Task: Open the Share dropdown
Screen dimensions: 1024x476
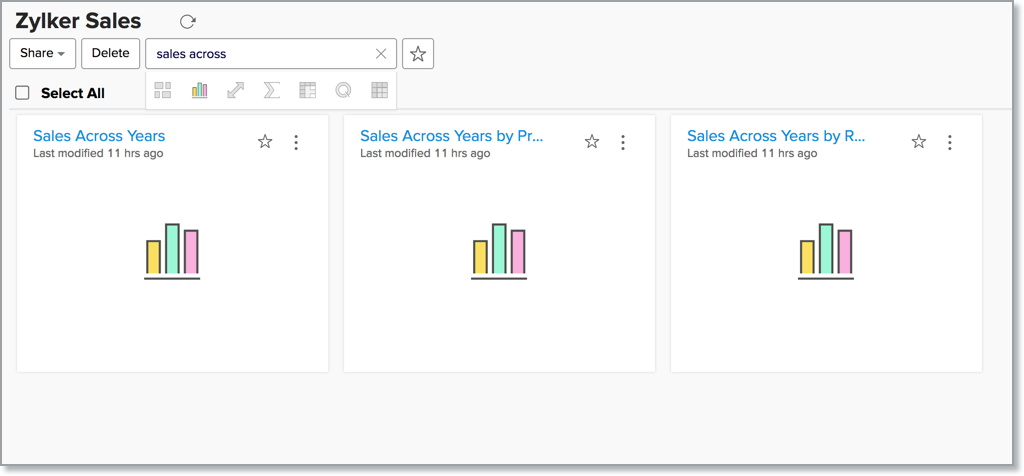Action: tap(42, 54)
